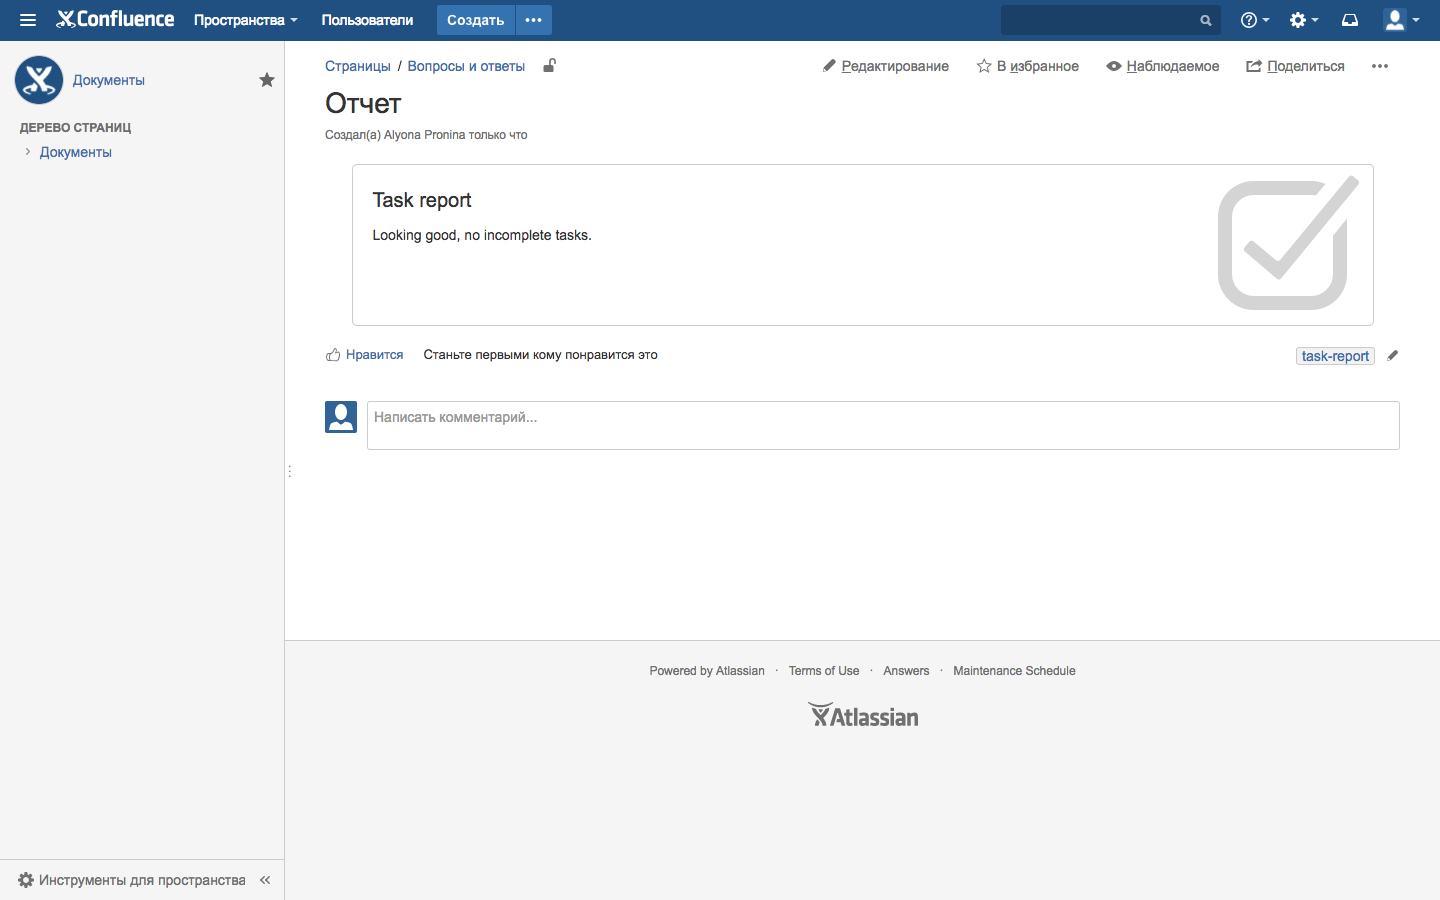Viewport: 1440px width, 900px height.
Task: Open the page more-actions ellipsis menu
Action: click(1380, 66)
